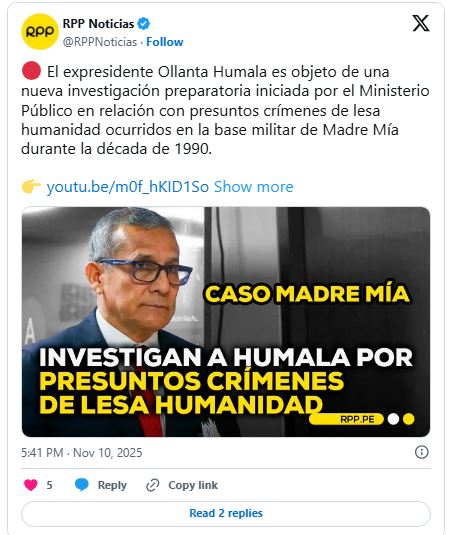This screenshot has width=463, height=535.
Task: Click the blue verified badge
Action: (x=144, y=24)
